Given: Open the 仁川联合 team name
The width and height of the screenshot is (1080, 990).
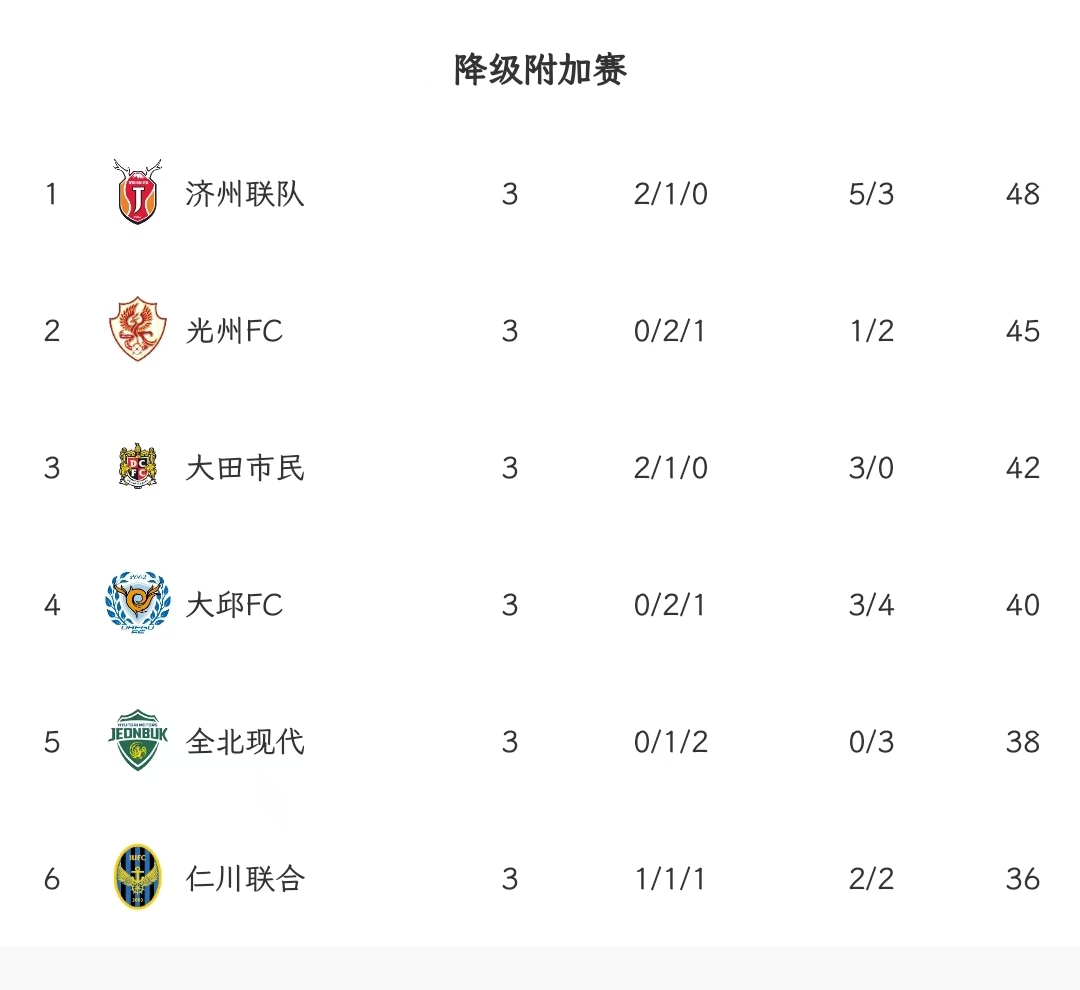Looking at the screenshot, I should pos(245,879).
